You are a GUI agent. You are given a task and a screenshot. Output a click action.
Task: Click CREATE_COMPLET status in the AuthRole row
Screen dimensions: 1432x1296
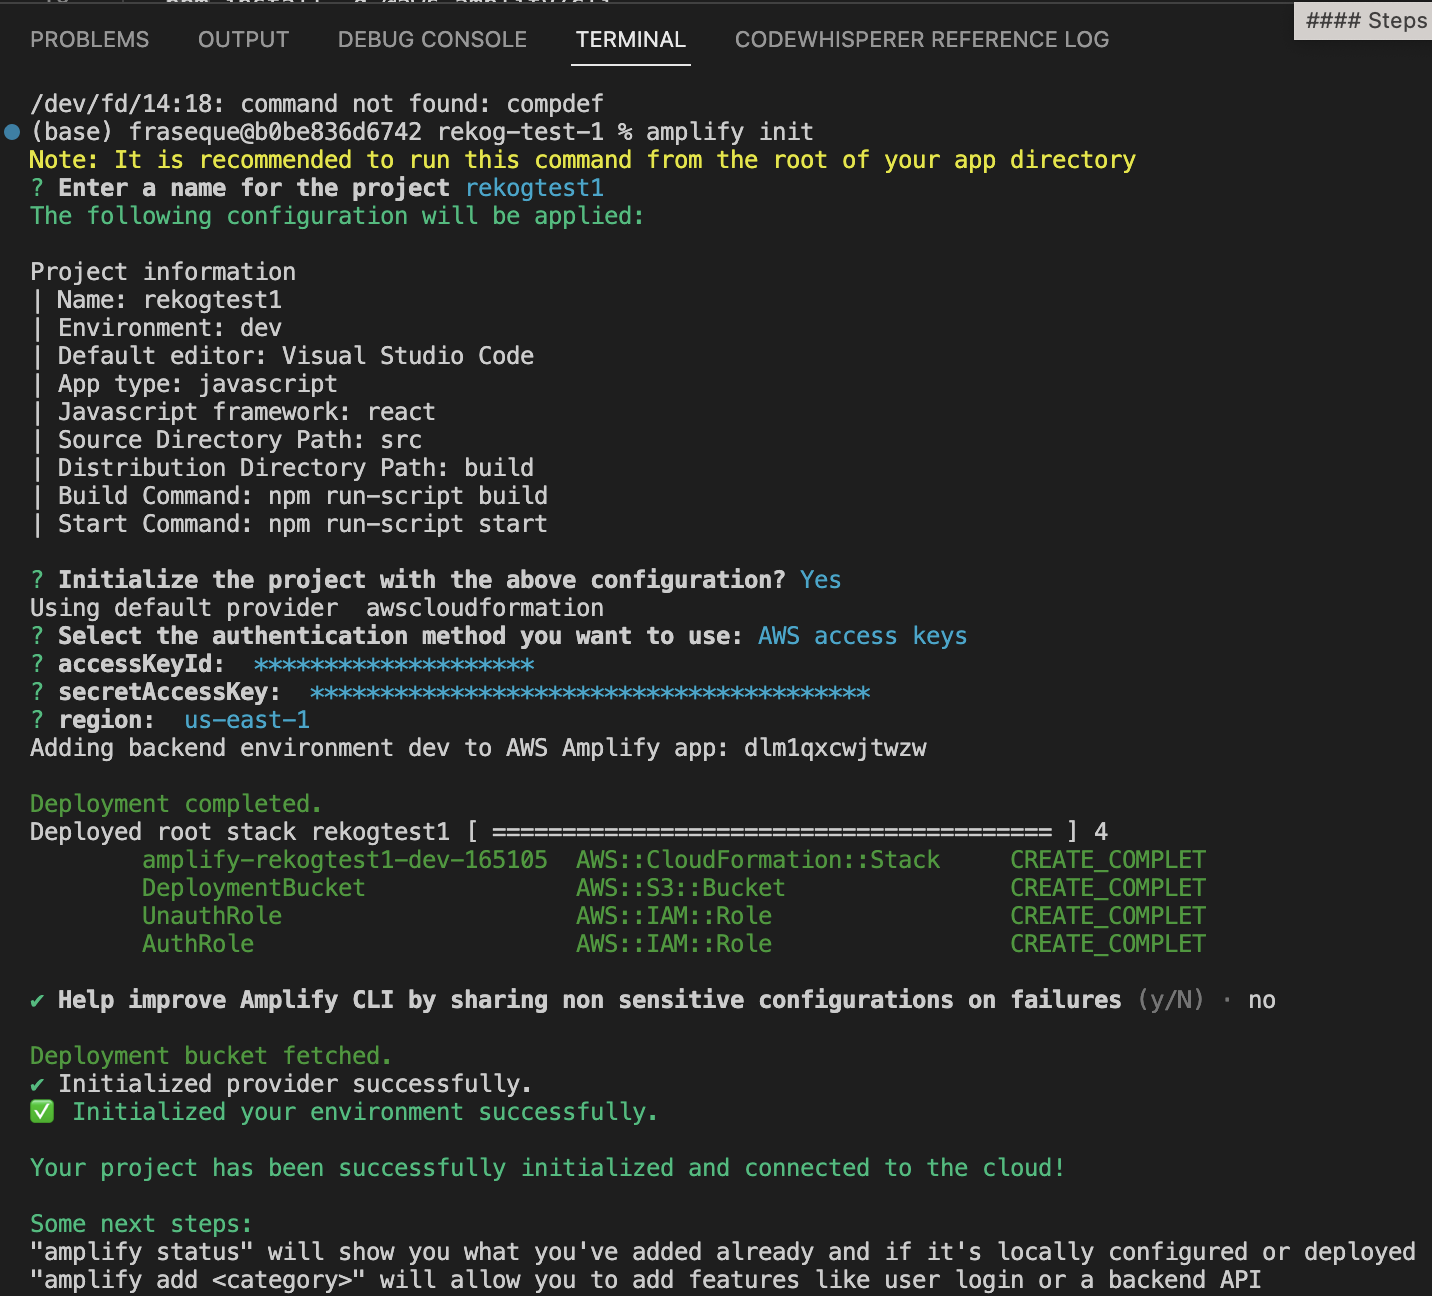pos(1108,944)
